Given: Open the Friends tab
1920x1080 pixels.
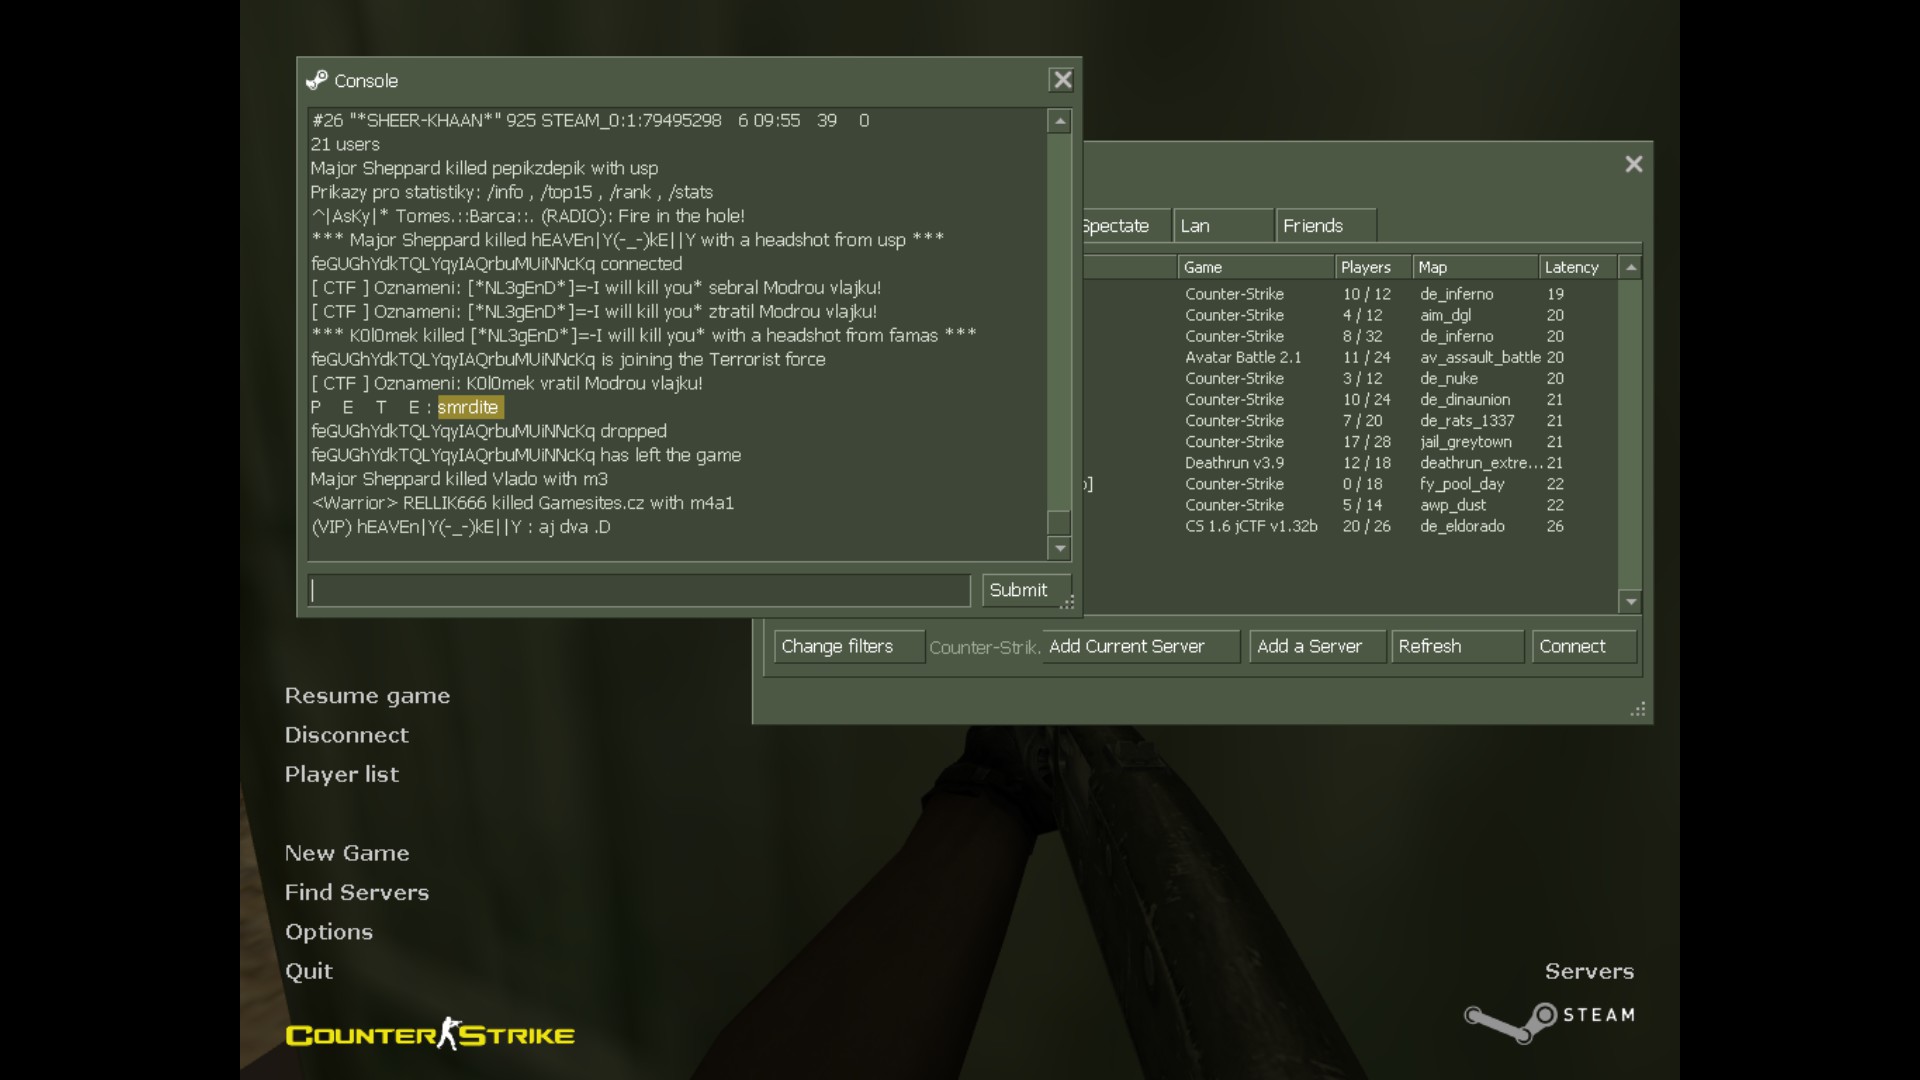Looking at the screenshot, I should tap(1326, 226).
